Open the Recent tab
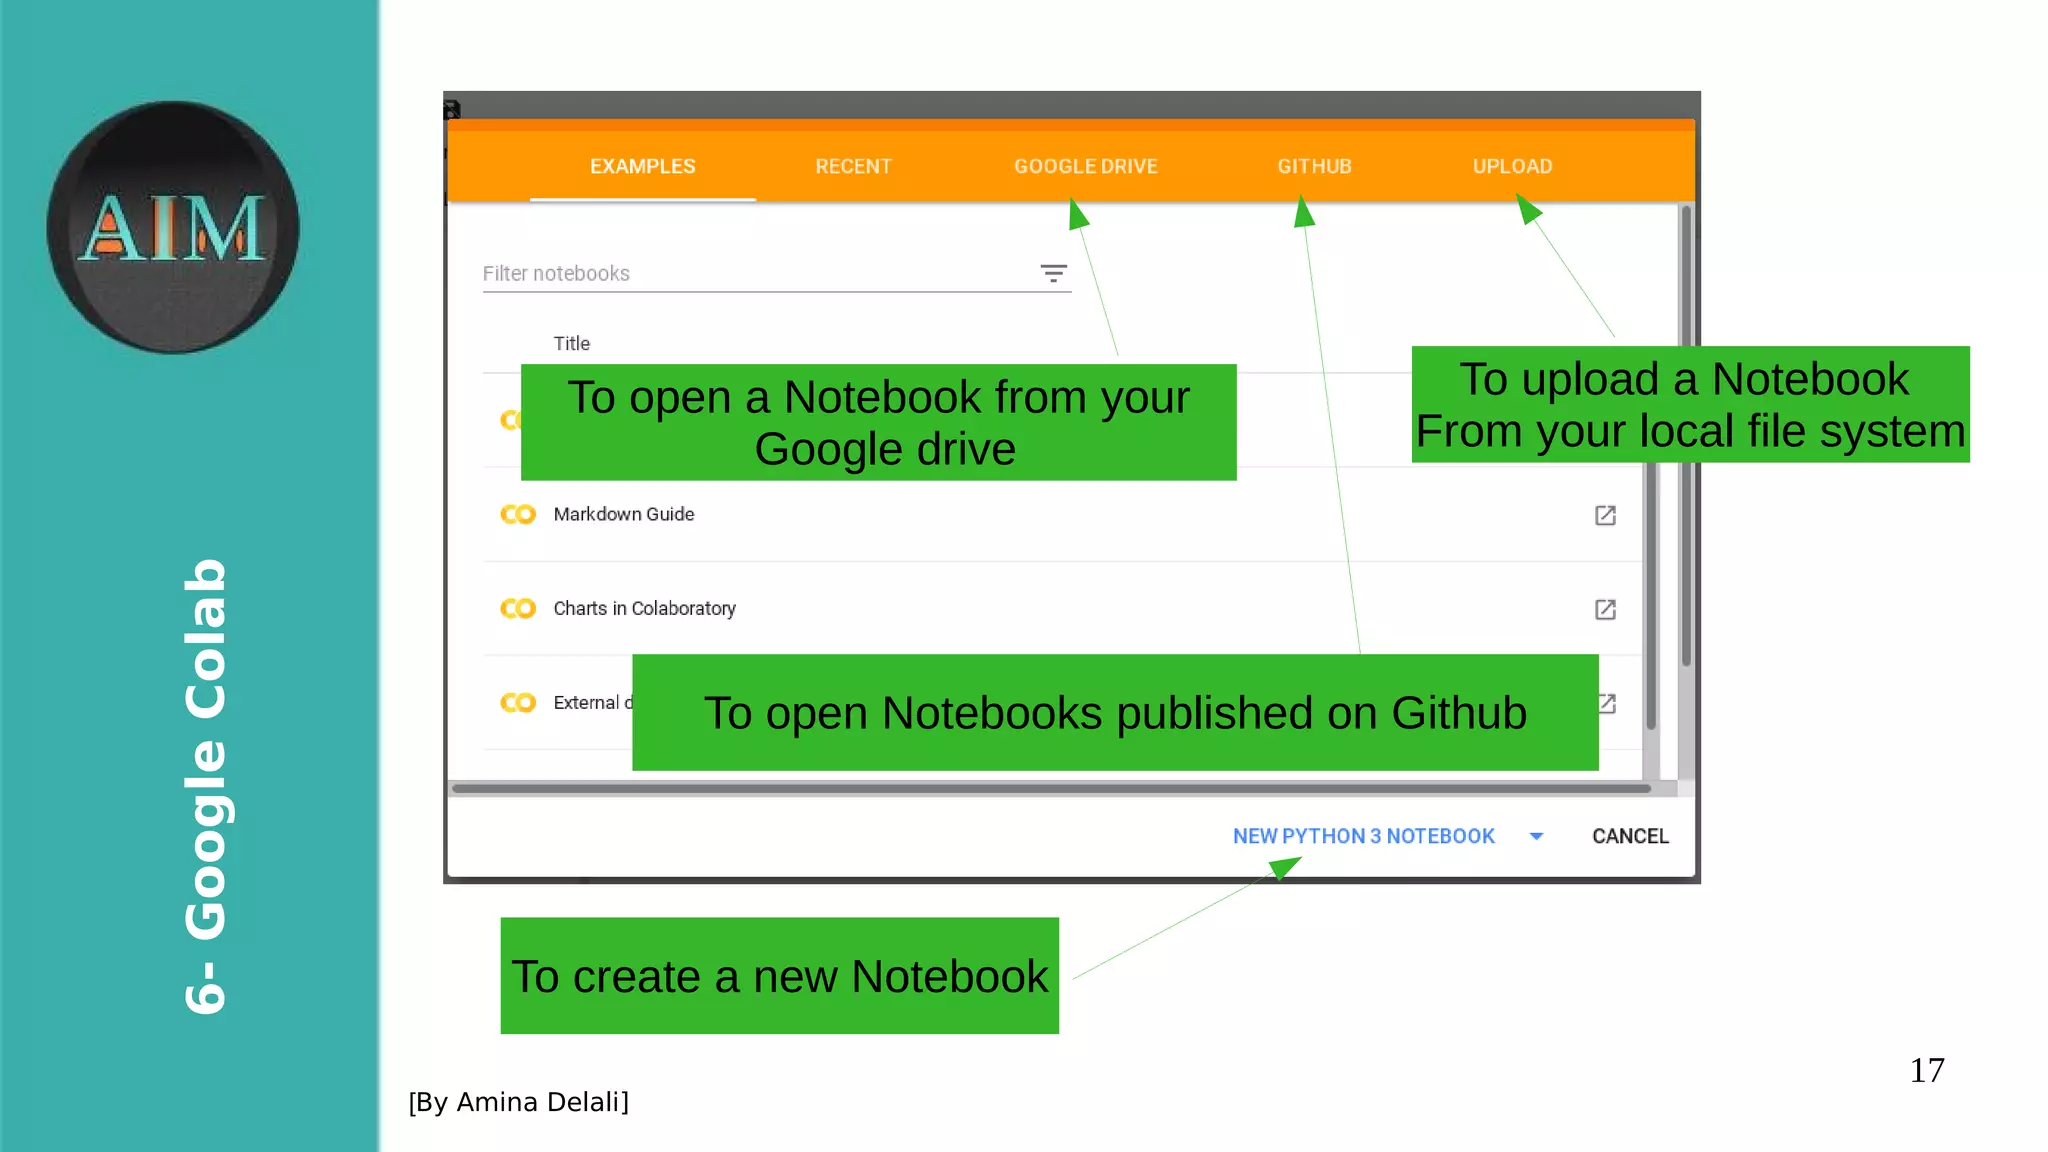2048x1152 pixels. [x=853, y=166]
